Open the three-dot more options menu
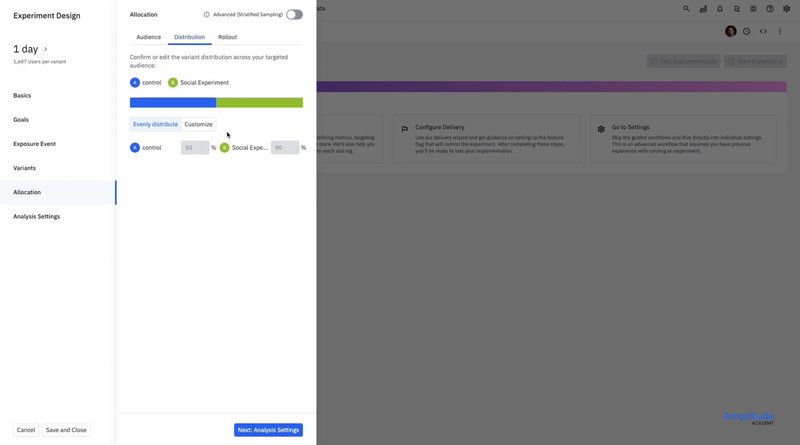Screen dimensions: 800x445 [x=780, y=31]
